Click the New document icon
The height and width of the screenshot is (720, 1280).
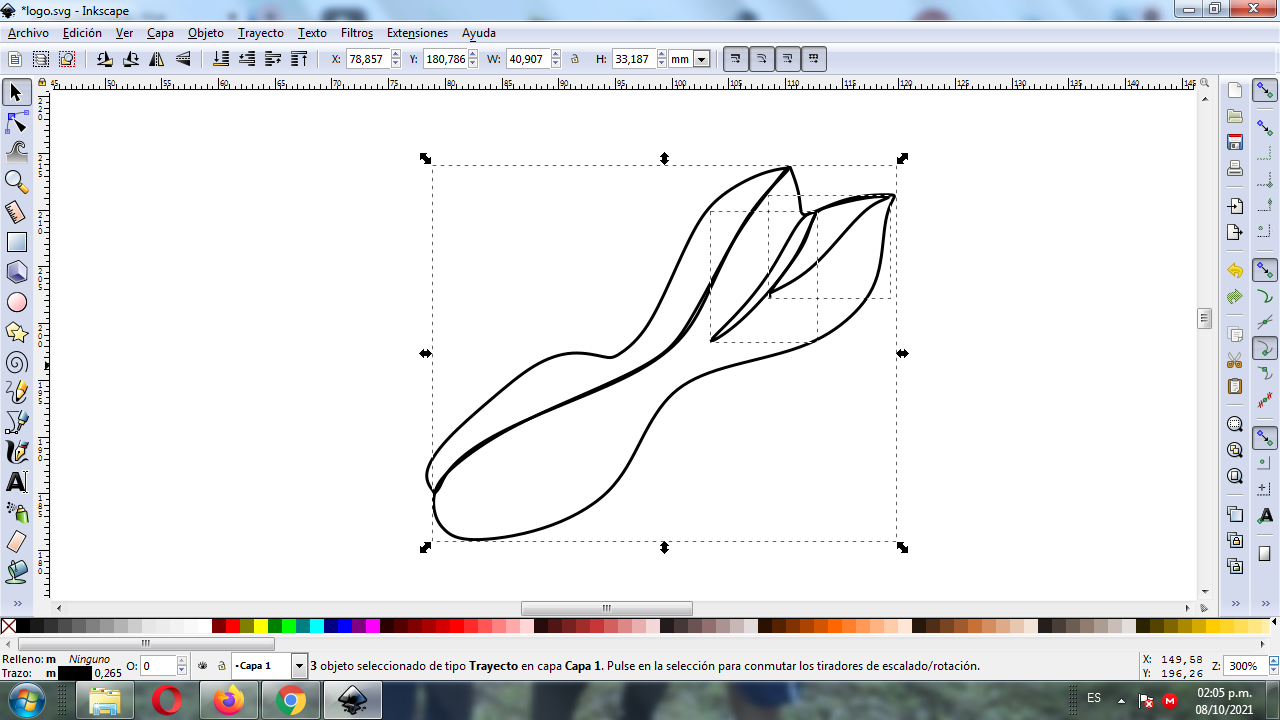[1235, 90]
